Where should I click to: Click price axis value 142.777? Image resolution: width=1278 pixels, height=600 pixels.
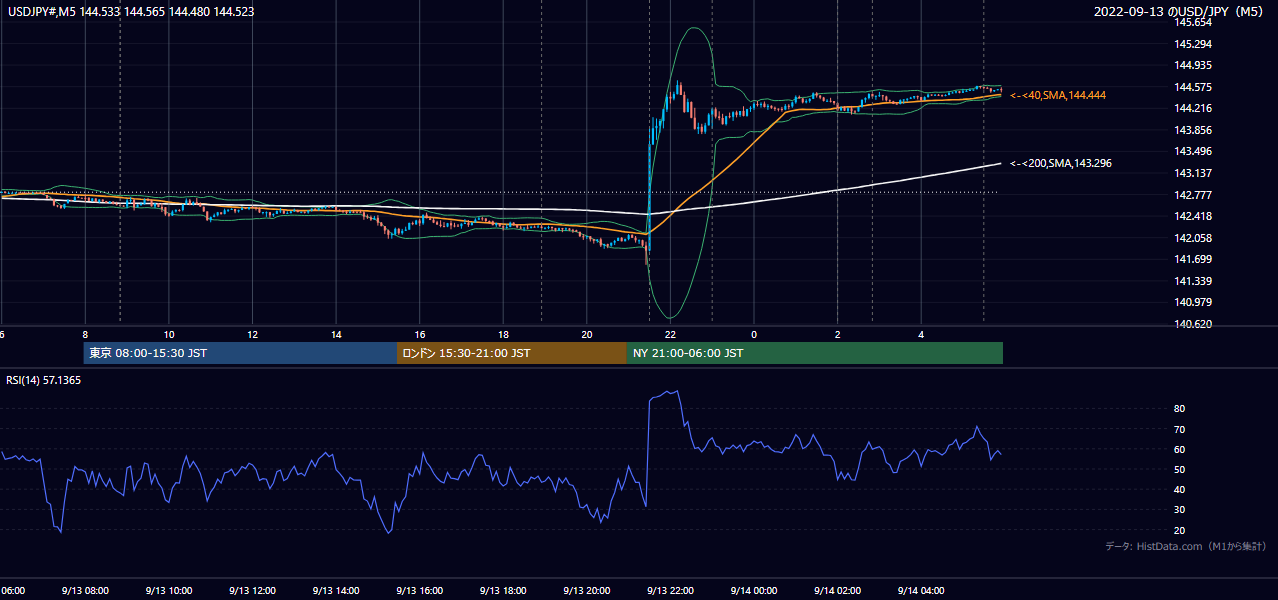click(x=1194, y=195)
